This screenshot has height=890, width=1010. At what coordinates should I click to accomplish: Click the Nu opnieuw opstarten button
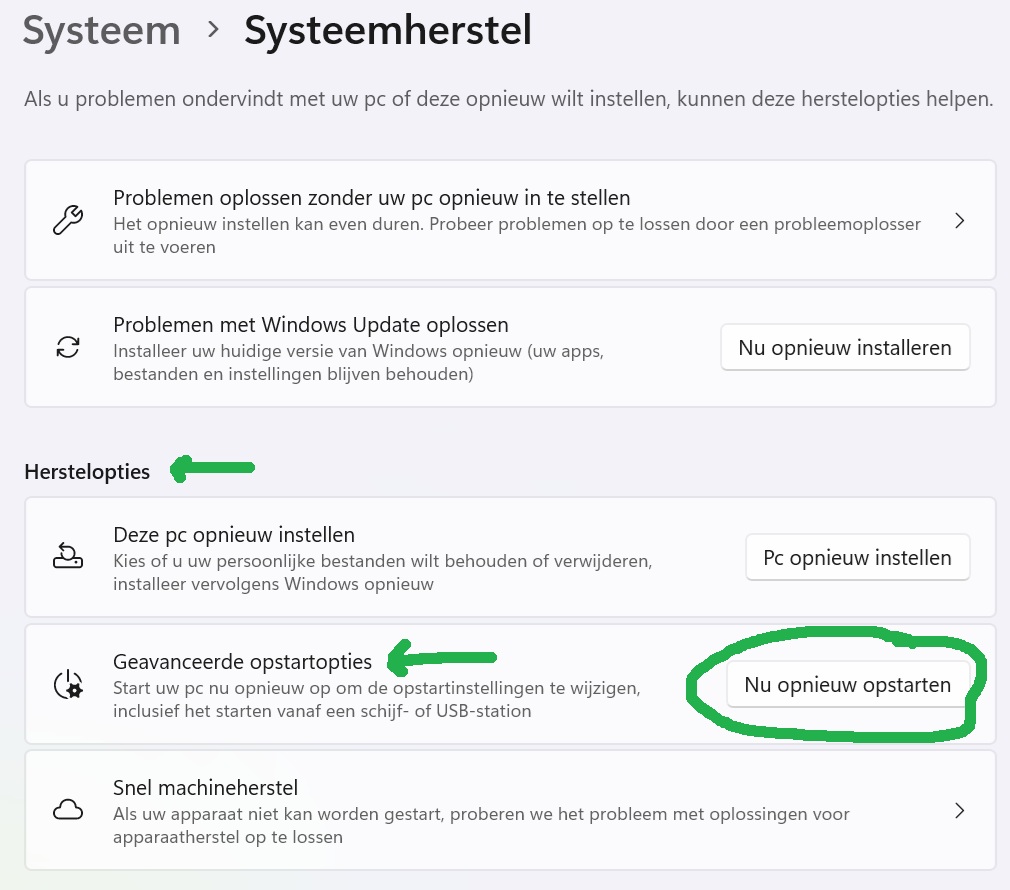pos(847,684)
